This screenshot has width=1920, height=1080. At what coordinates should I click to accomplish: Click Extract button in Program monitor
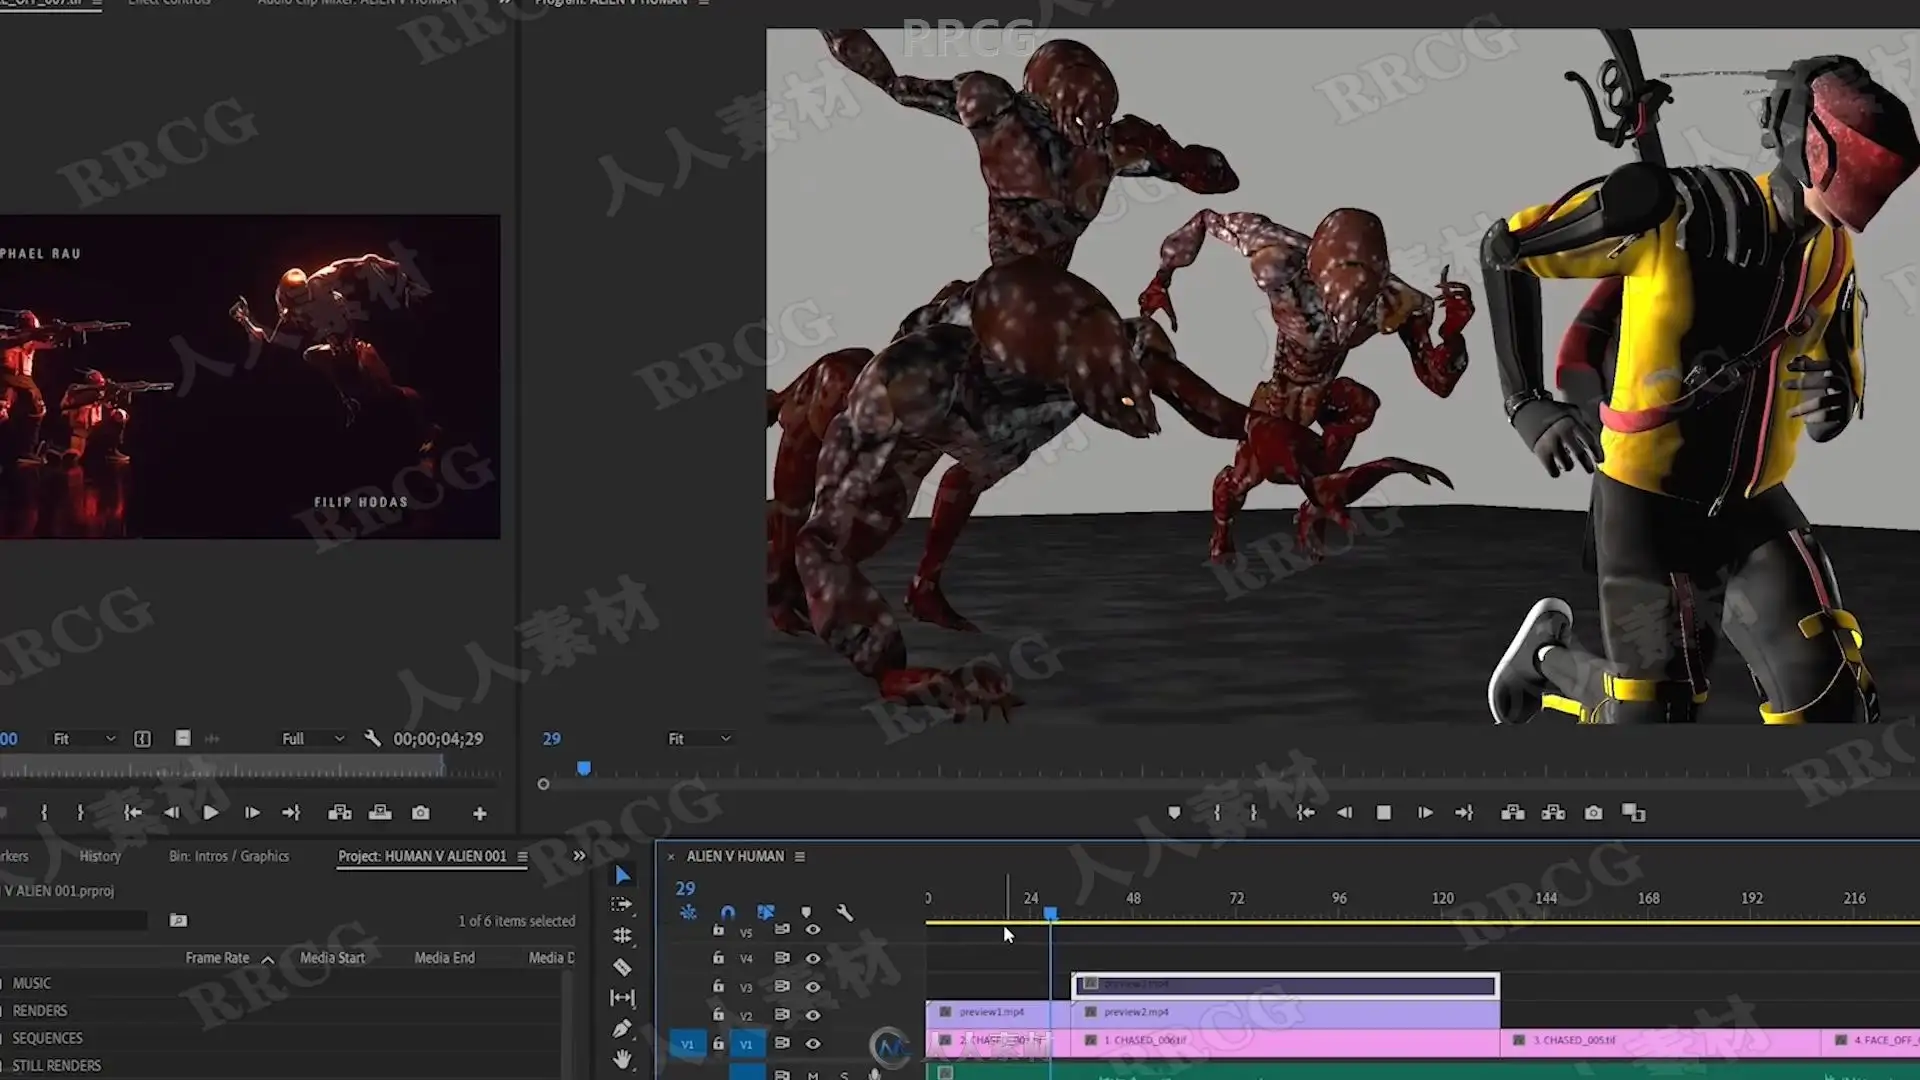click(1553, 813)
